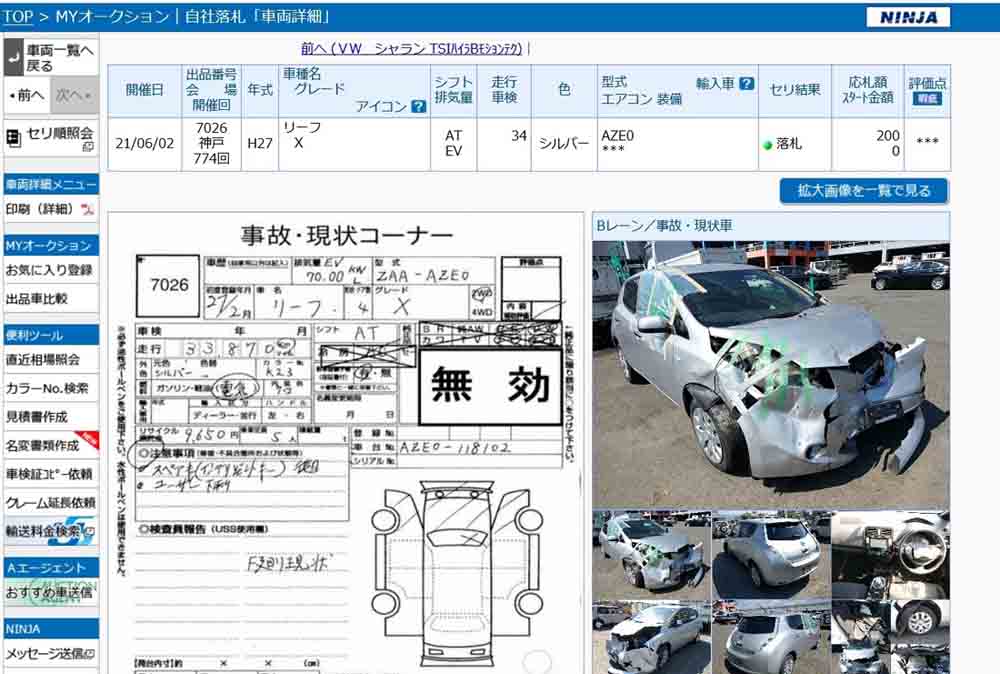Click the popup-window icon beside セリ順照会

(x=88, y=147)
